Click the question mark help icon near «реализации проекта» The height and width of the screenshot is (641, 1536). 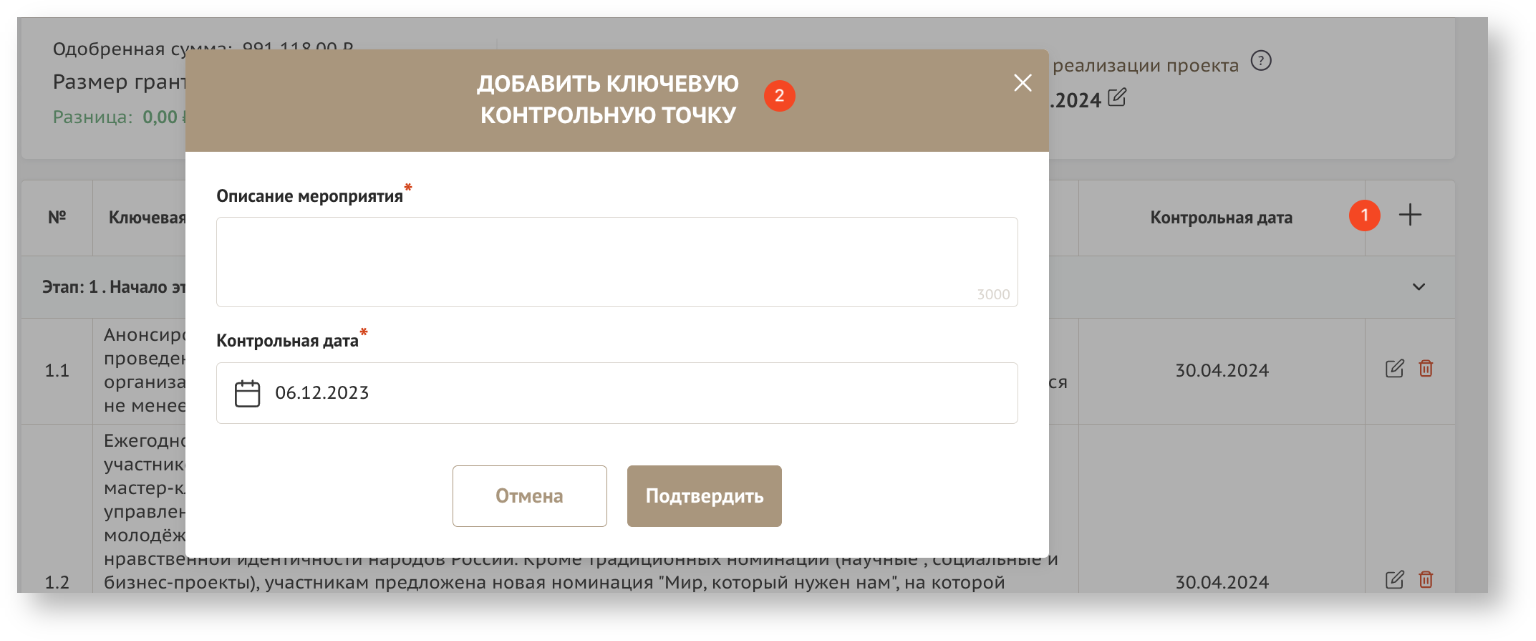1261,62
